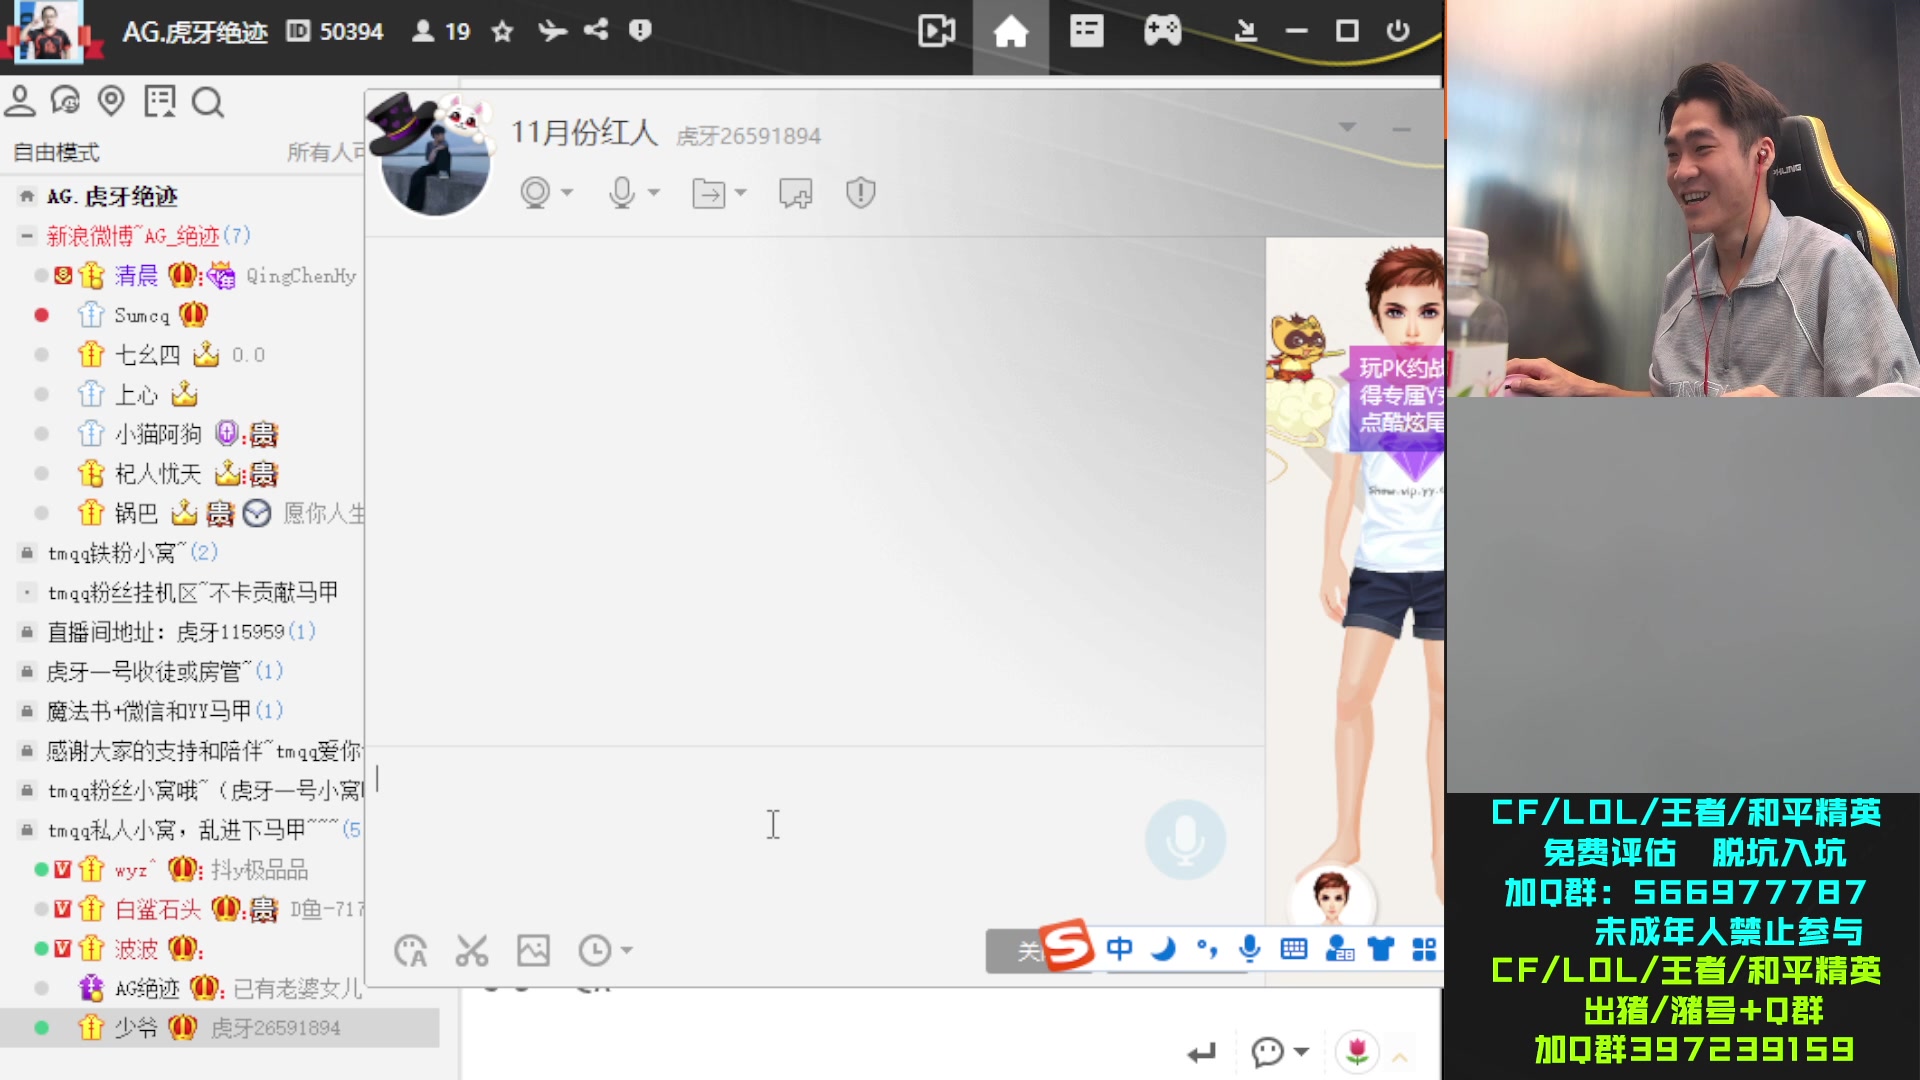Expand chat history clock dropdown
This screenshot has width=1920, height=1080.
pos(627,950)
